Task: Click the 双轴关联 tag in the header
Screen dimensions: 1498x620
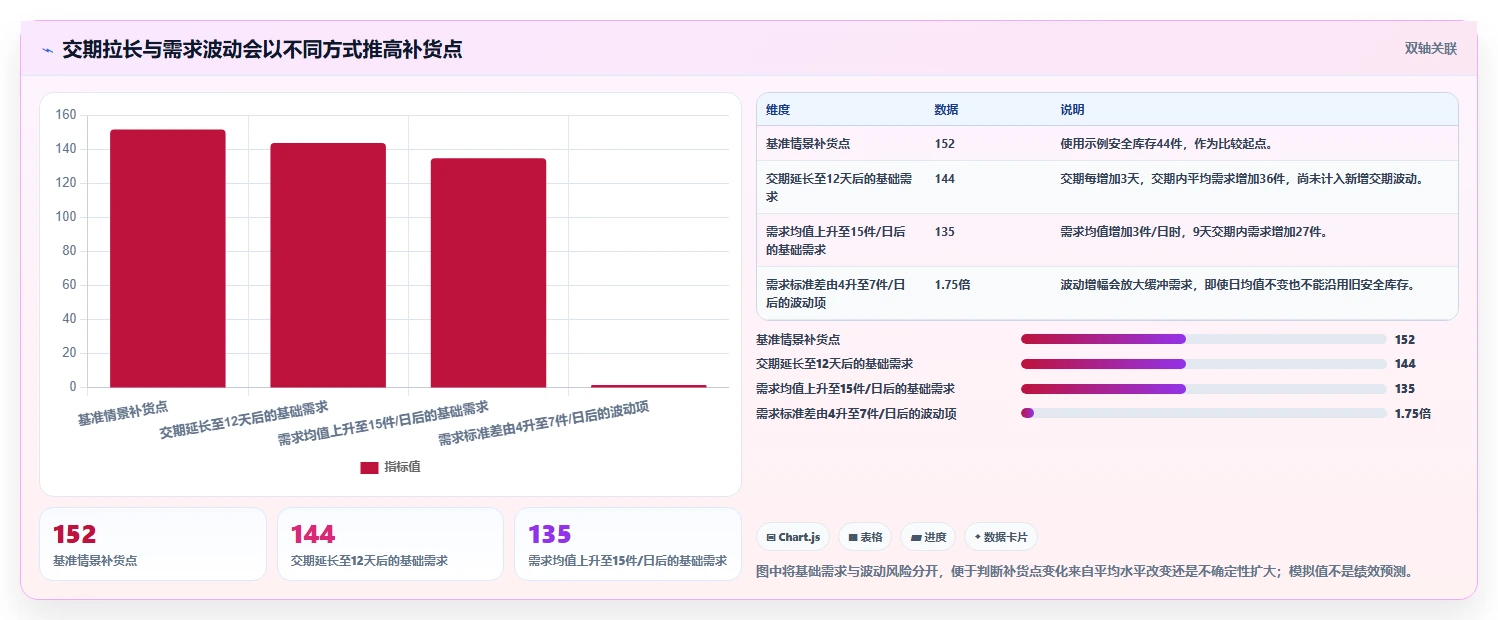Action: [1430, 48]
